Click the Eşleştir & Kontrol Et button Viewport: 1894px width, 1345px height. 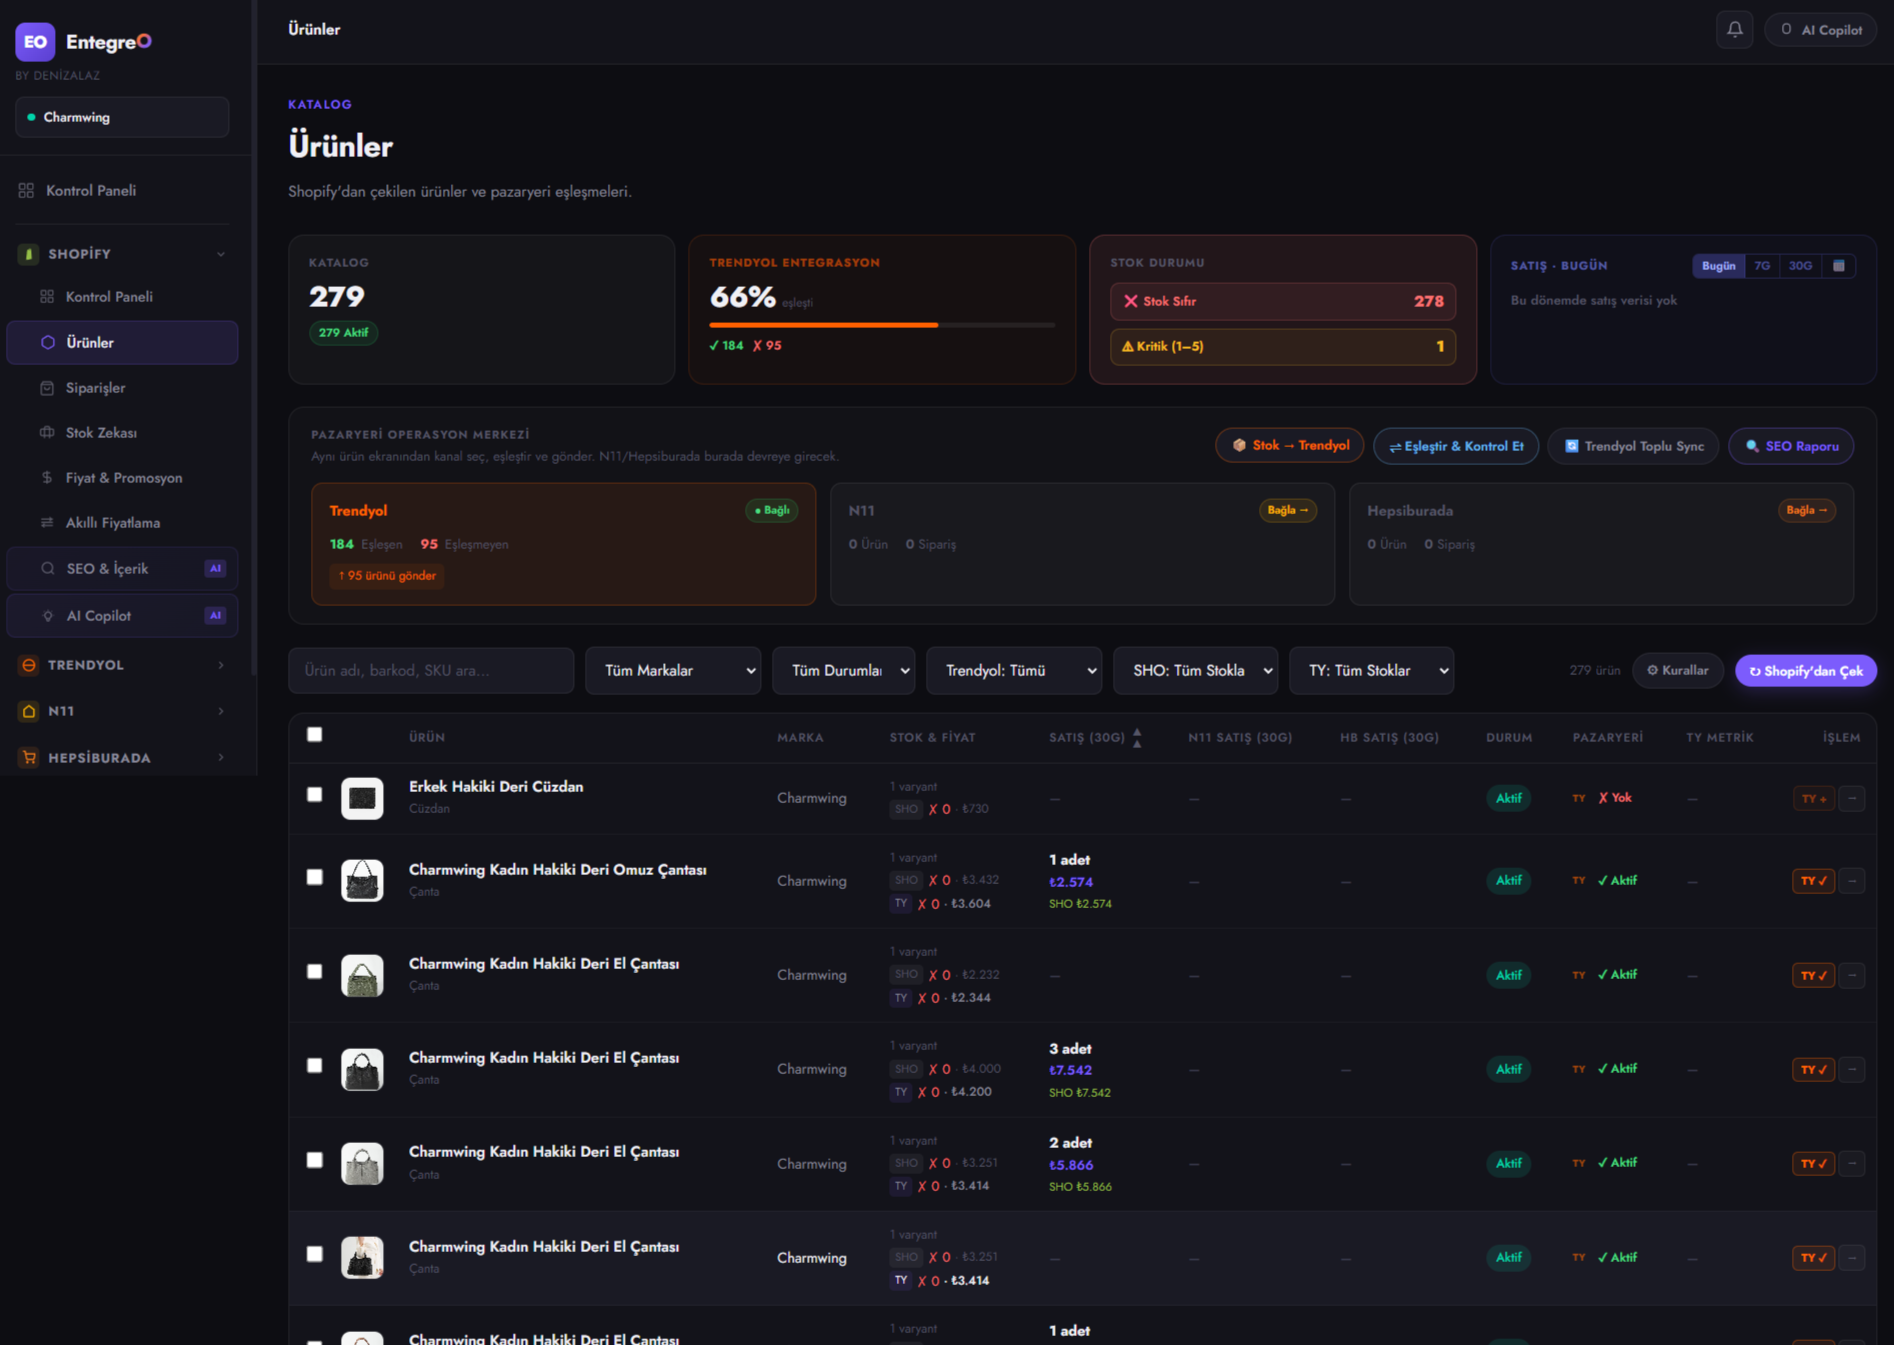coord(1456,446)
